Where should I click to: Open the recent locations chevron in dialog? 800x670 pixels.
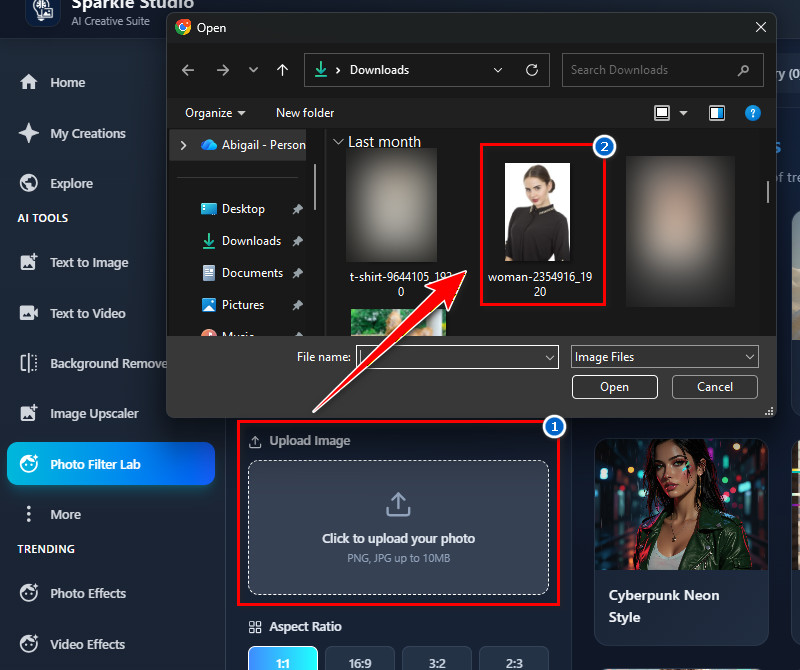[x=253, y=70]
